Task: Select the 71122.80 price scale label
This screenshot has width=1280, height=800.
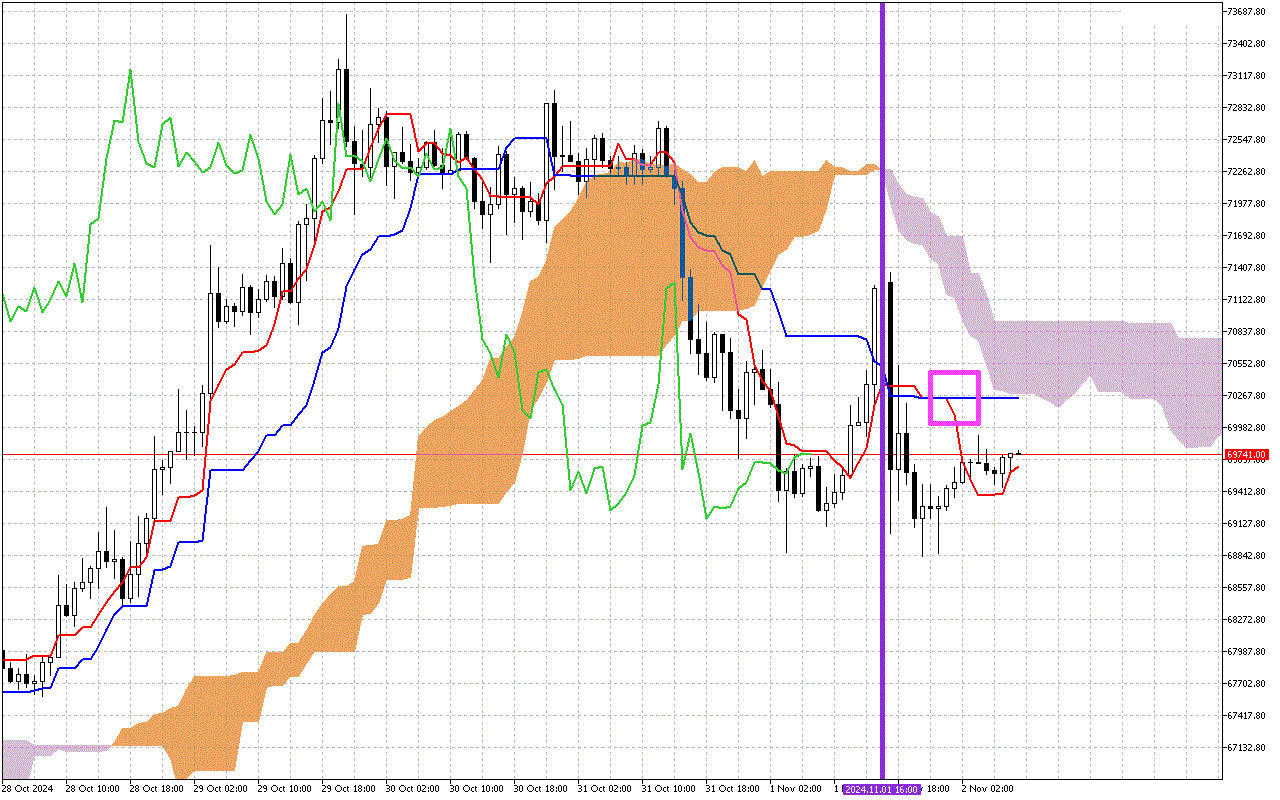Action: [1246, 300]
